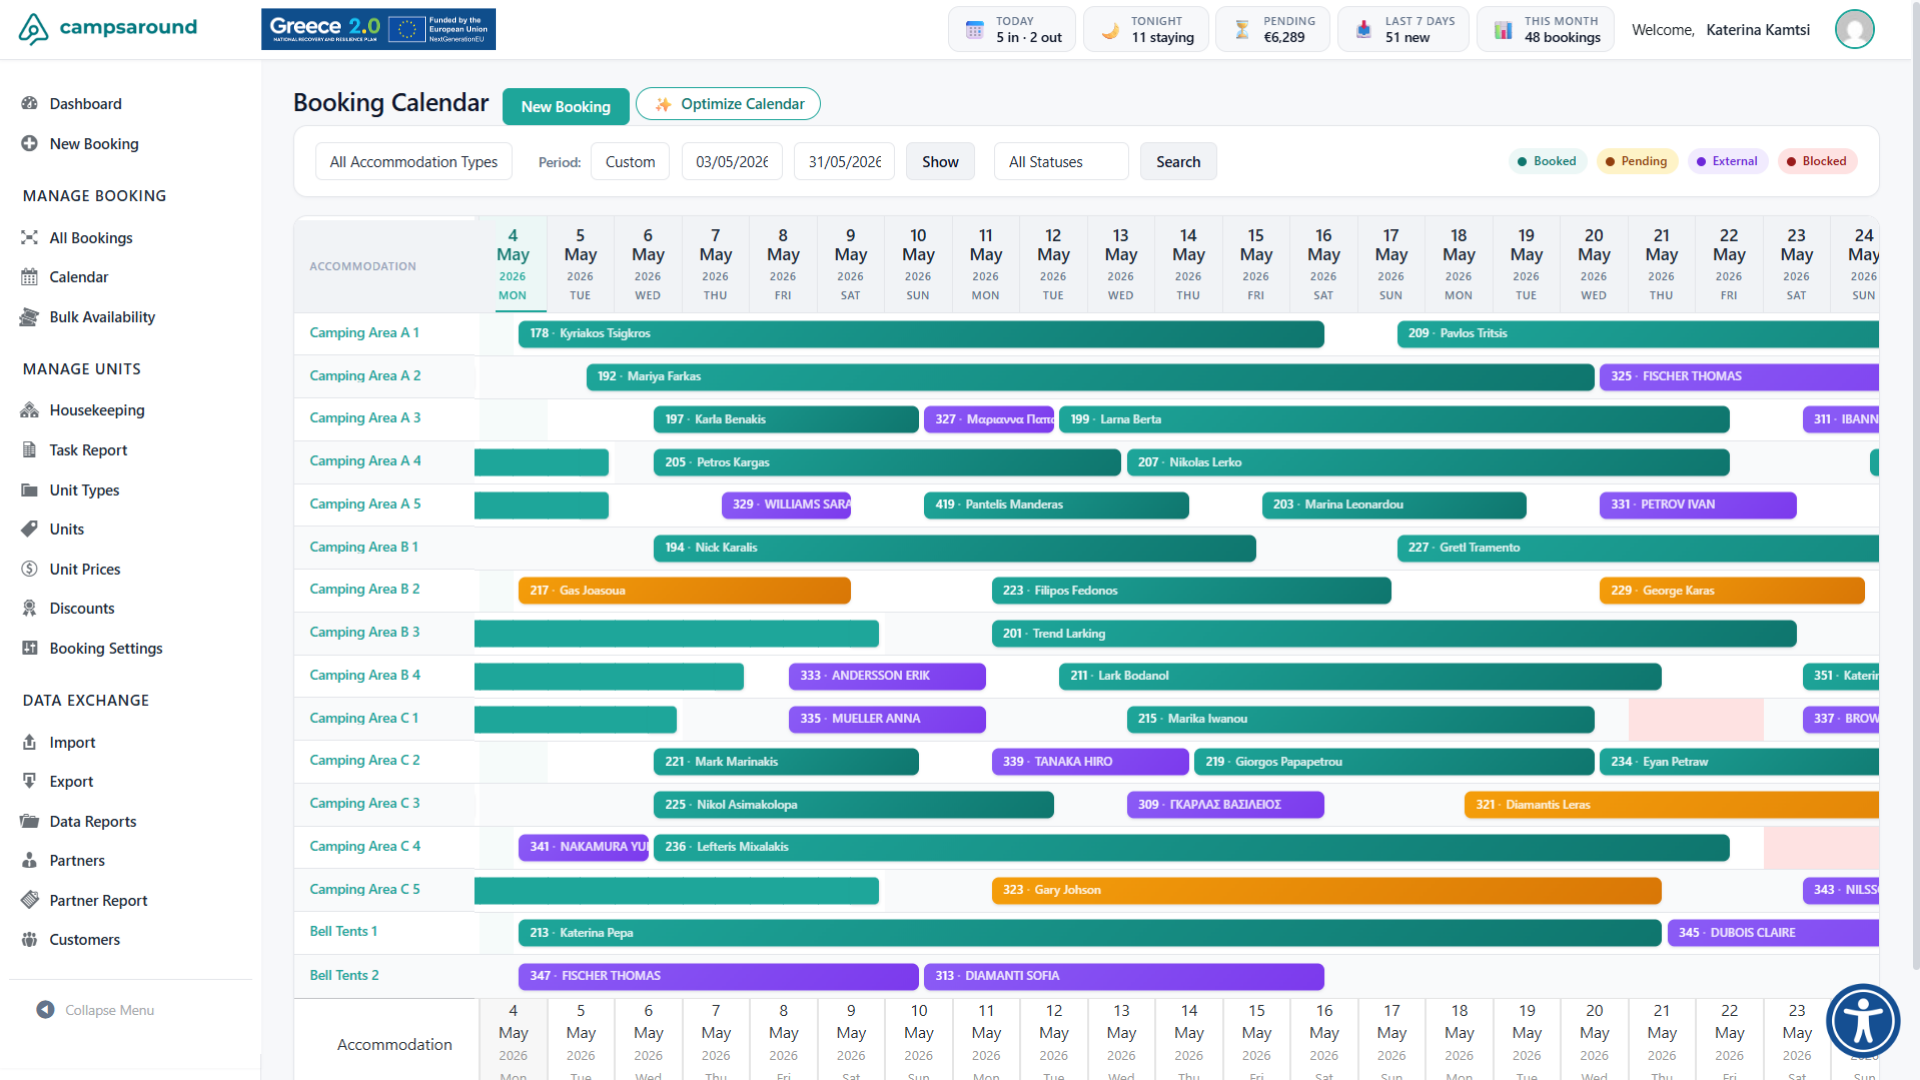Open Unit Prices dollar icon
This screenshot has height=1080, width=1920.
[x=29, y=569]
